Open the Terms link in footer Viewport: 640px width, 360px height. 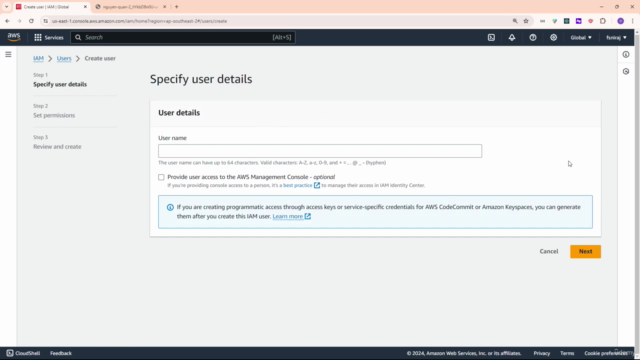point(567,353)
